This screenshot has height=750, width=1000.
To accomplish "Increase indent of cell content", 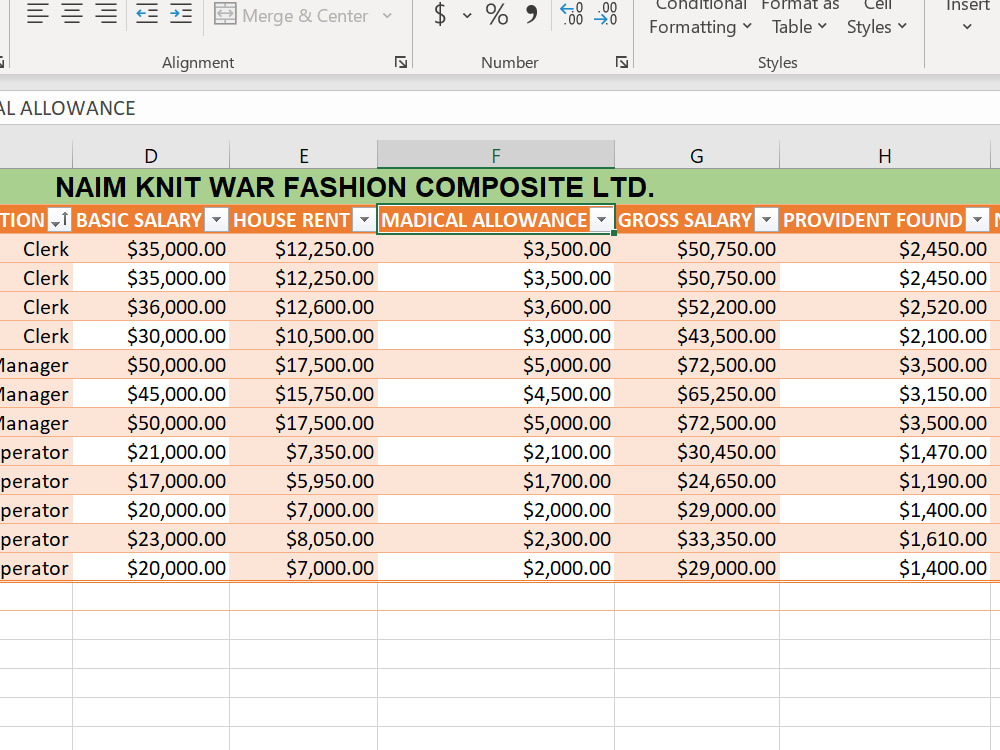I will [180, 14].
